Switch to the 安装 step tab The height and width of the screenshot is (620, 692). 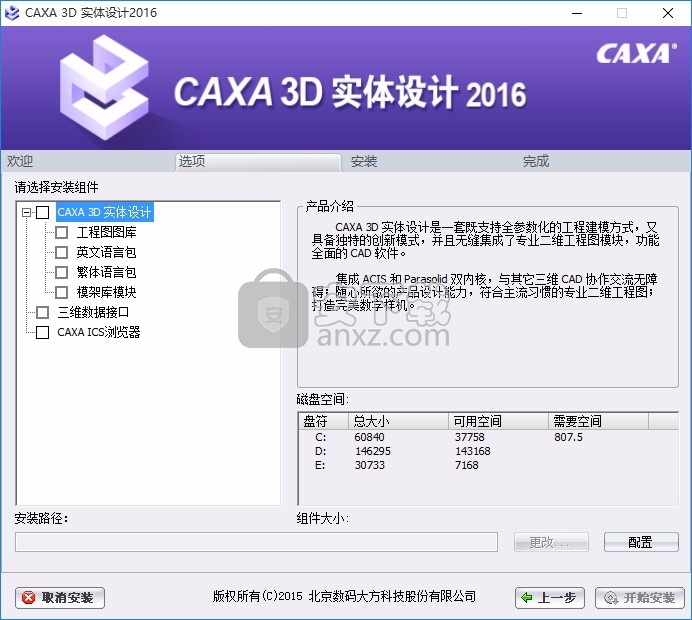coord(364,162)
